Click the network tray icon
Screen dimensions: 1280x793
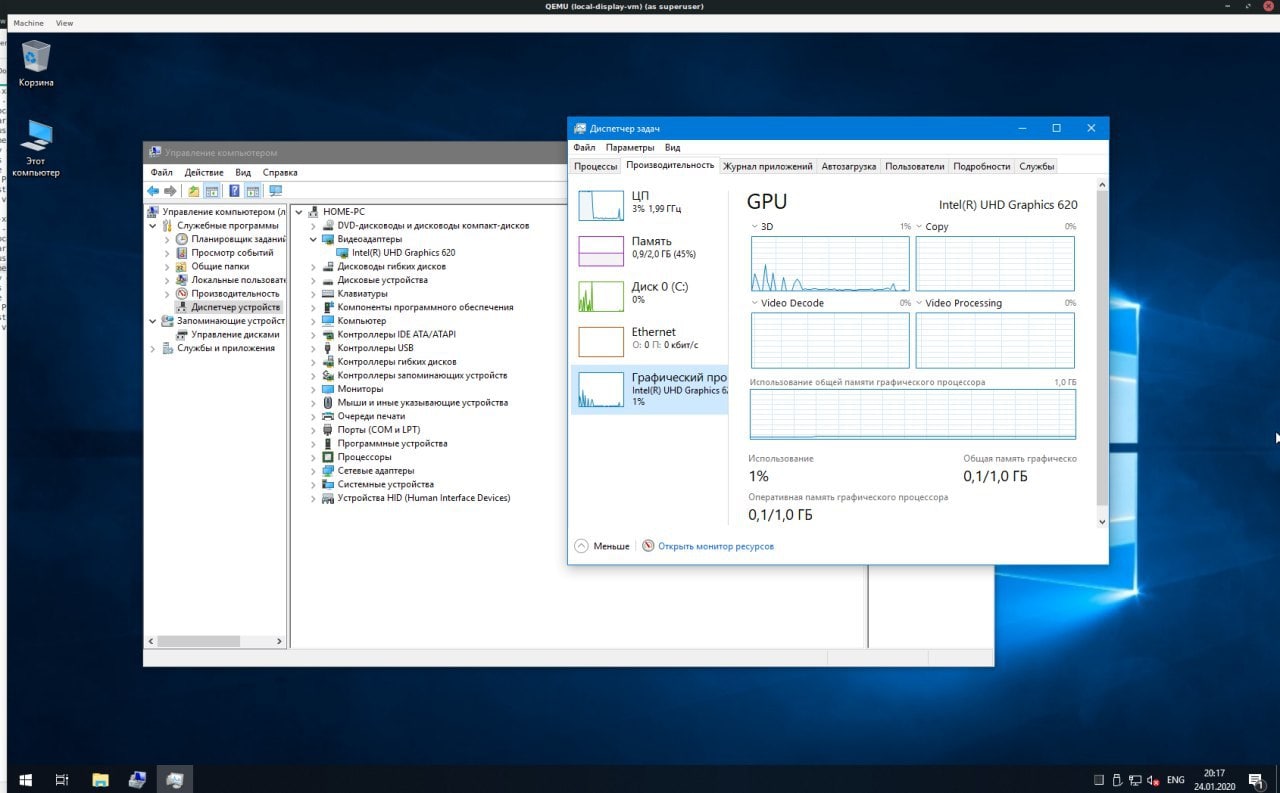pos(1135,780)
